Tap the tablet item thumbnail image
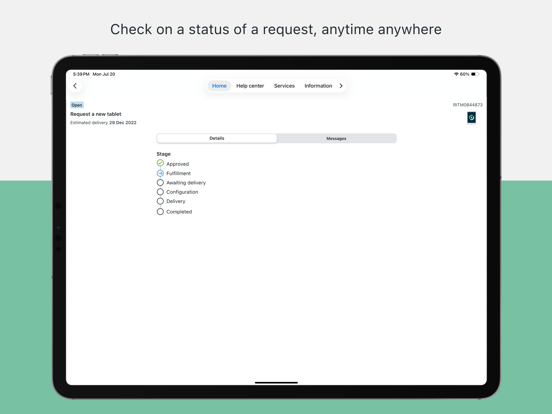Screen dimensions: 552x414 [x=471, y=118]
